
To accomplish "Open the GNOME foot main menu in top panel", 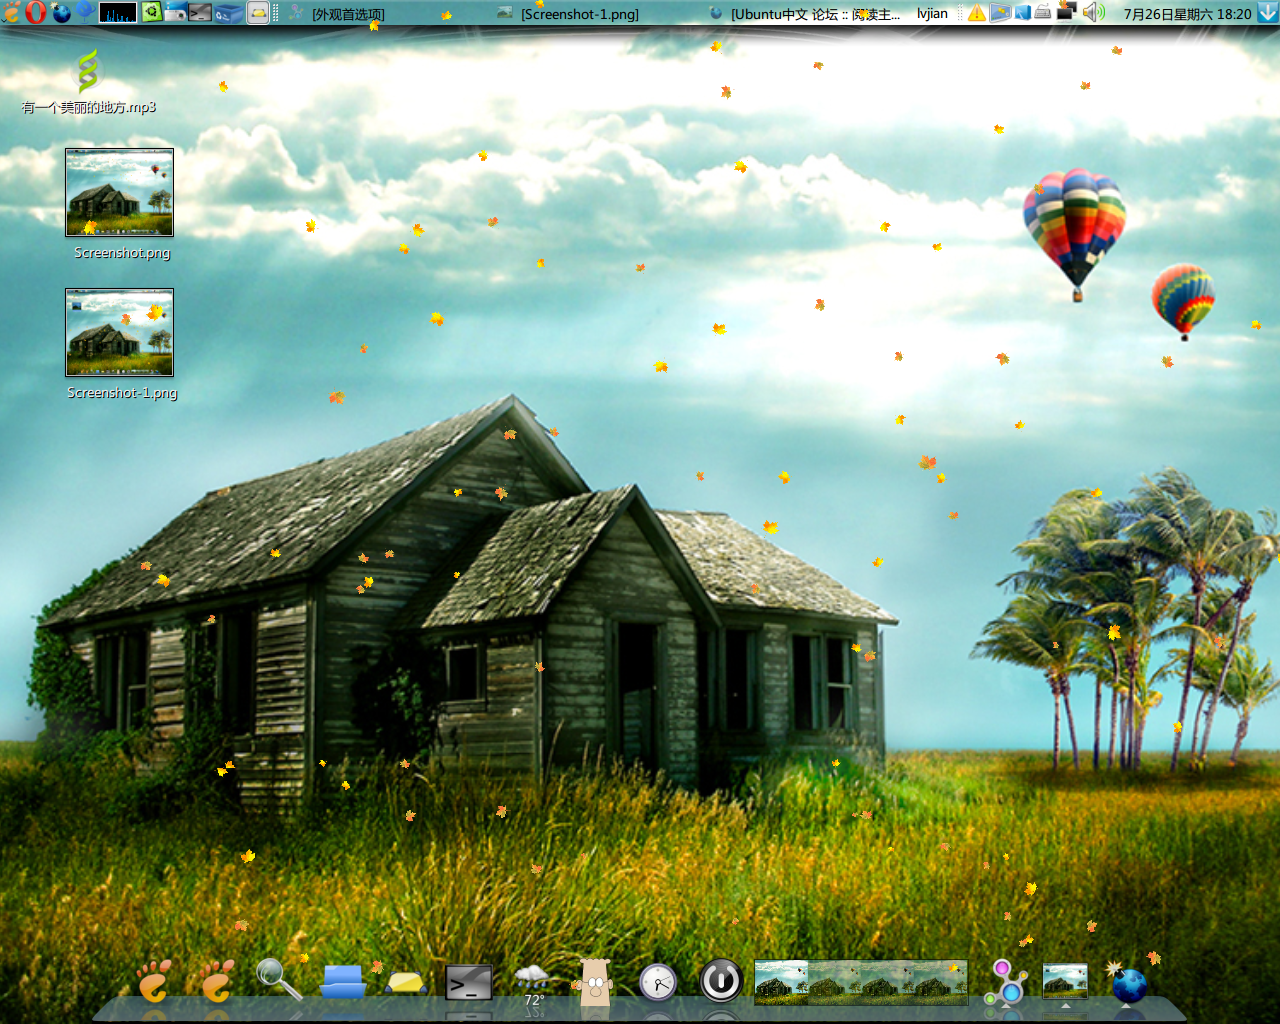I will (11, 13).
